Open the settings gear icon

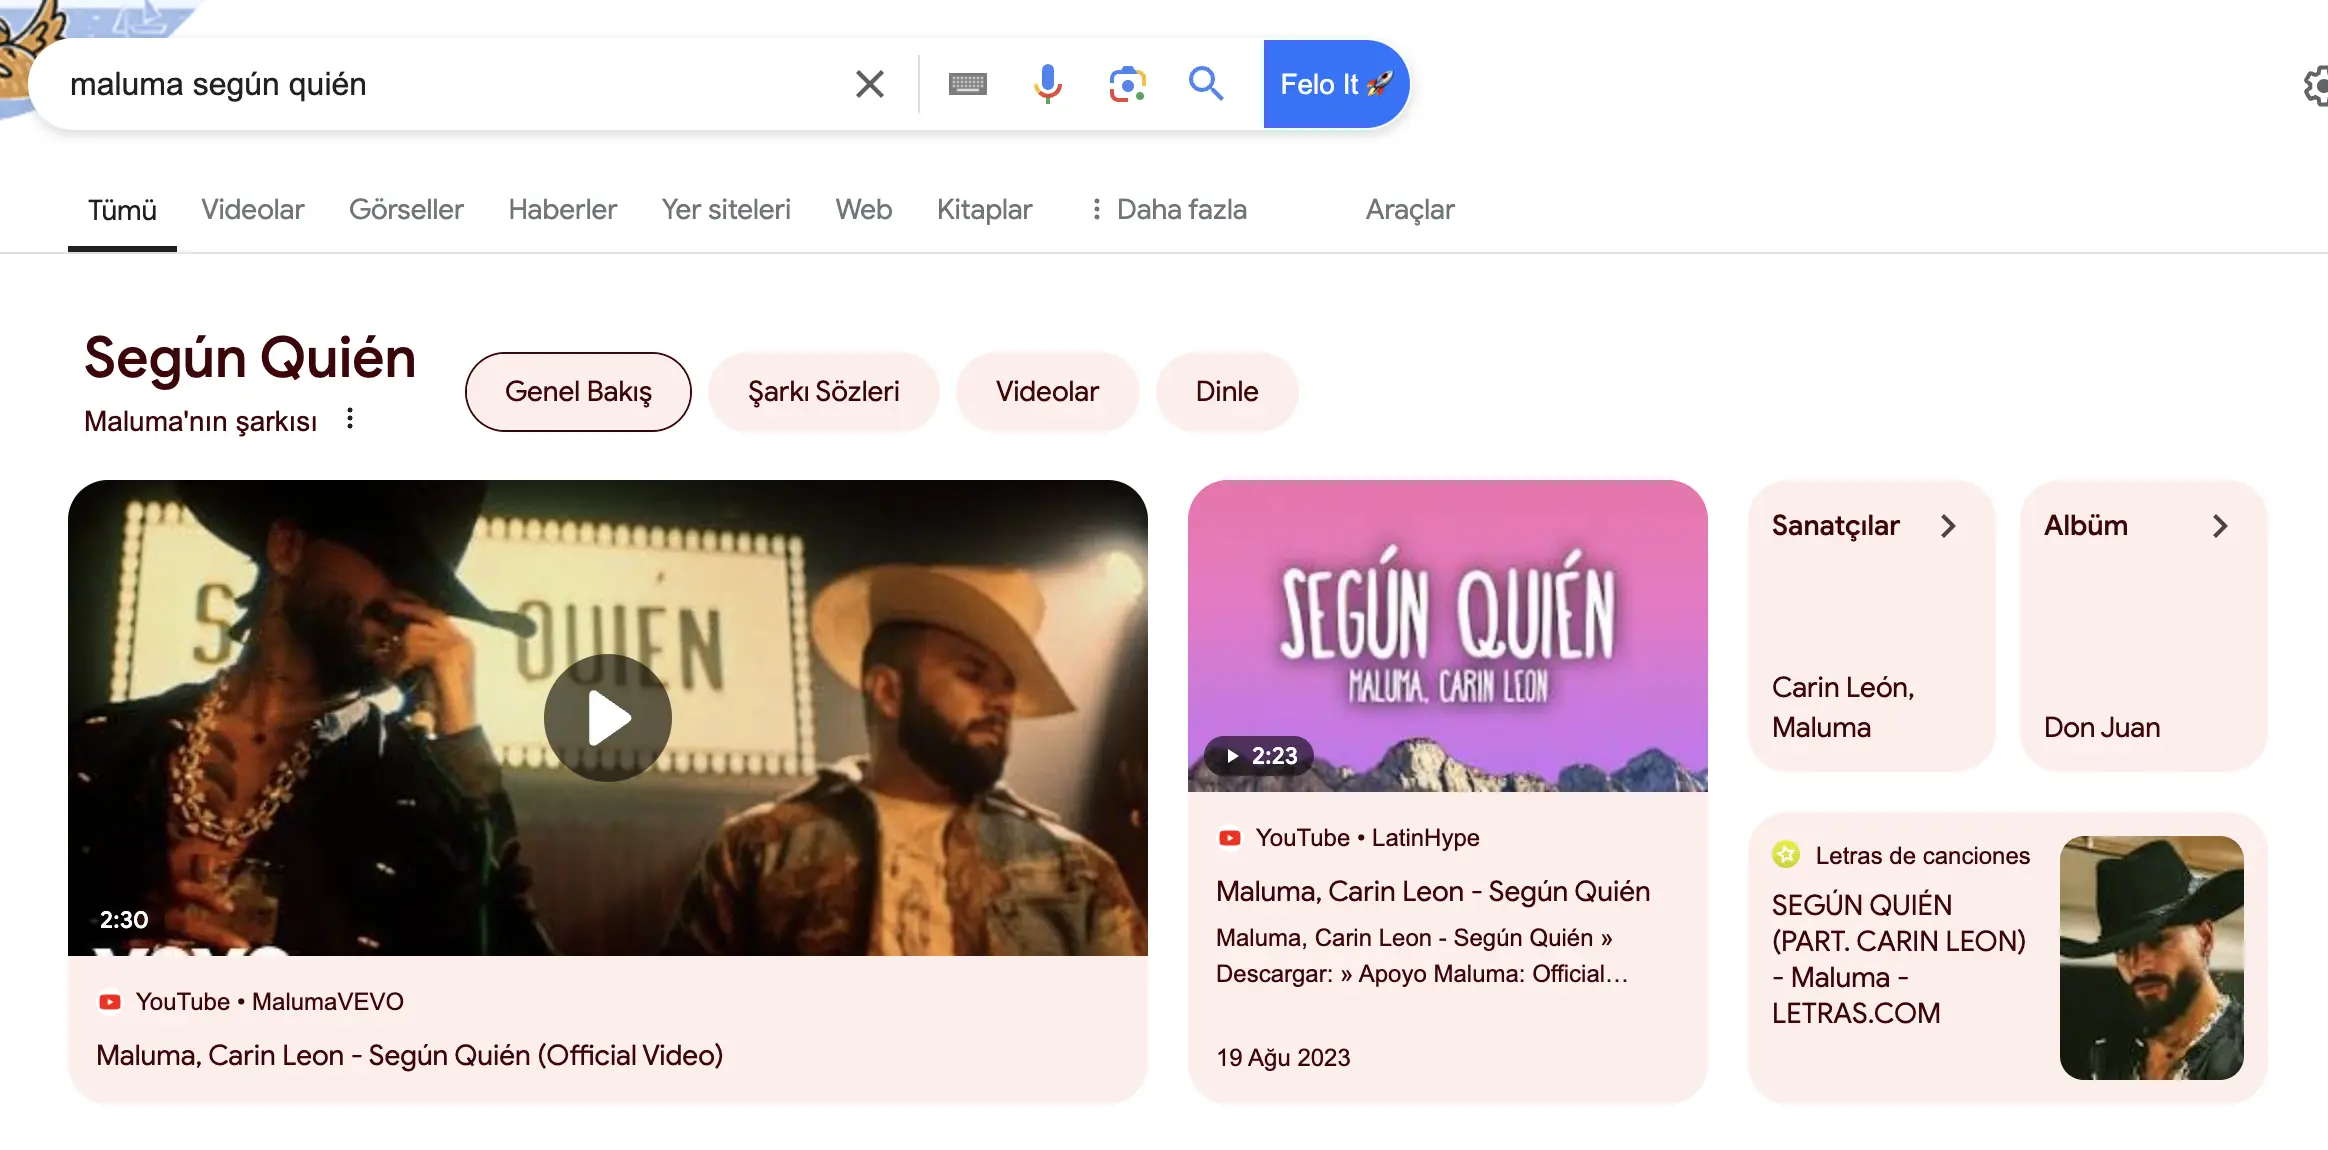click(x=2316, y=86)
